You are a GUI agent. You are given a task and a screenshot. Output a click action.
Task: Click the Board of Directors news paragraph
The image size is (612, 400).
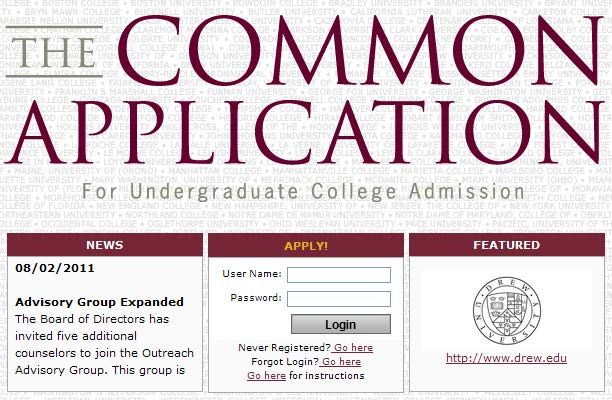click(x=104, y=344)
